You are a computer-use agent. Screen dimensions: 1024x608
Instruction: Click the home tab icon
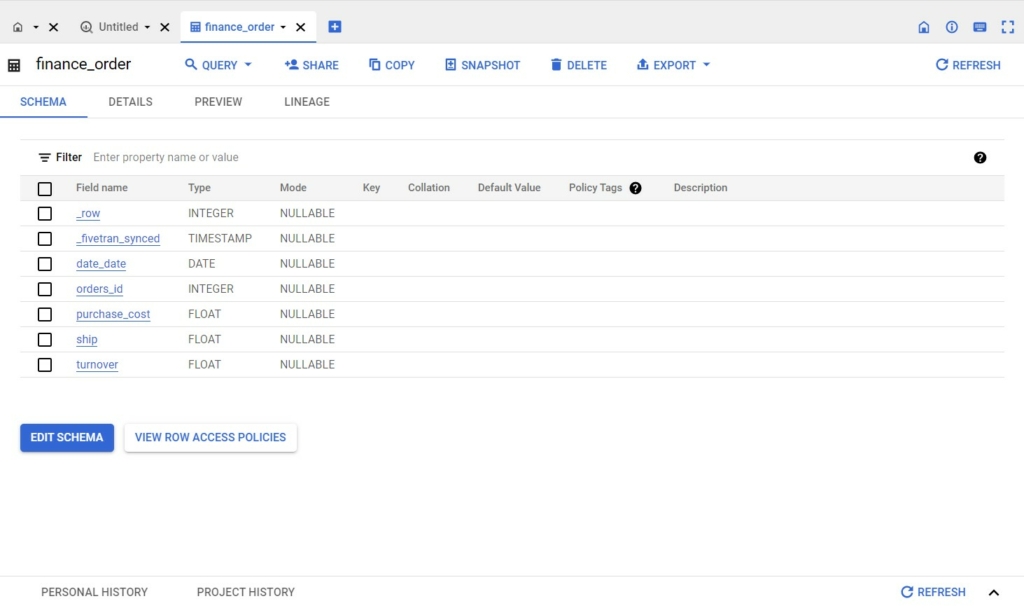tap(18, 27)
